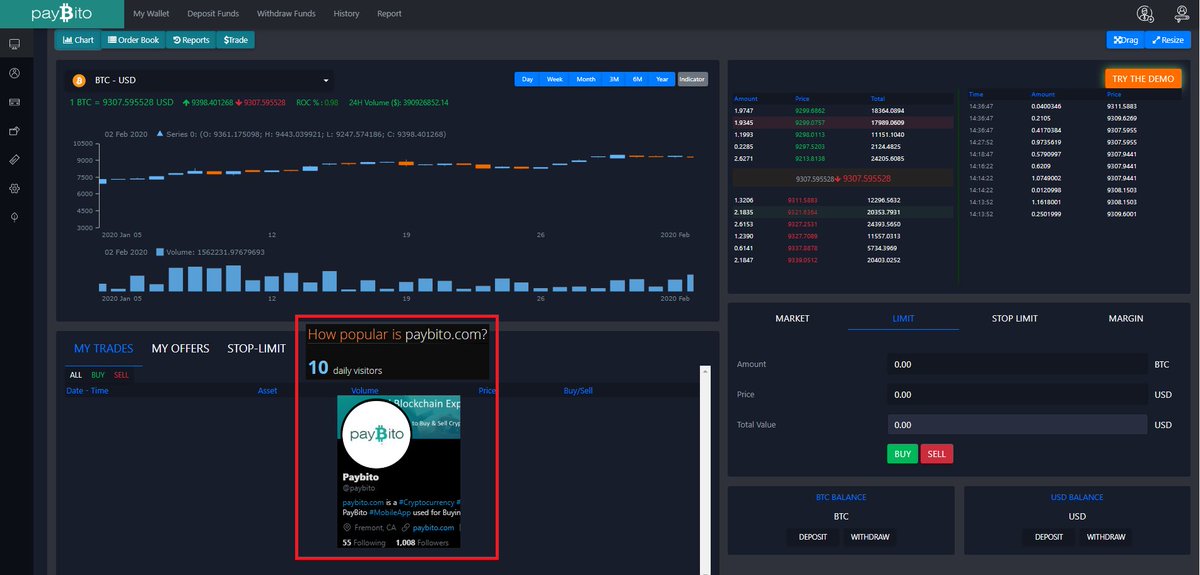Click DEPOSIT under BTC BALANCE

[x=813, y=537]
